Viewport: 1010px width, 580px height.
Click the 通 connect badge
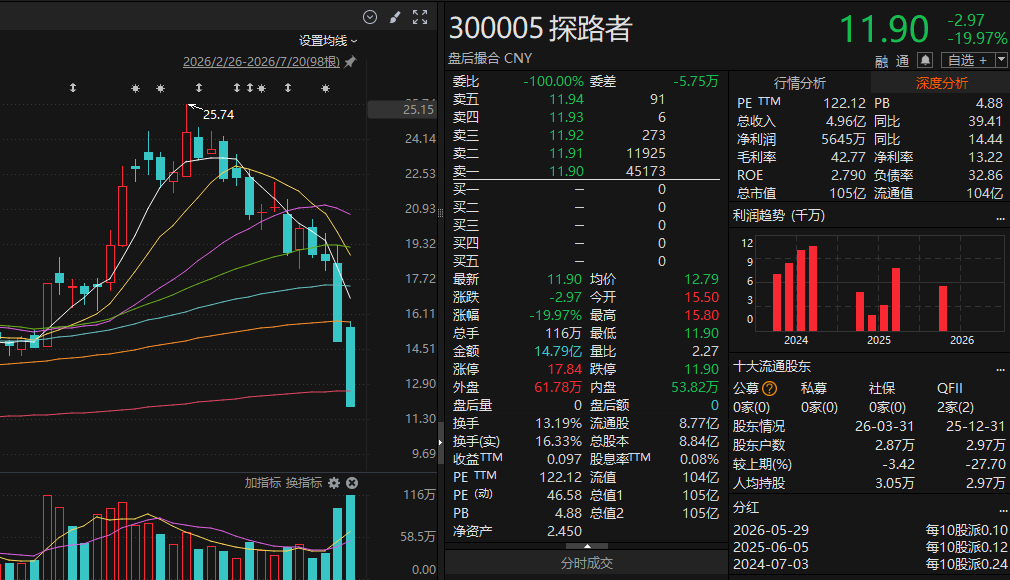click(903, 61)
